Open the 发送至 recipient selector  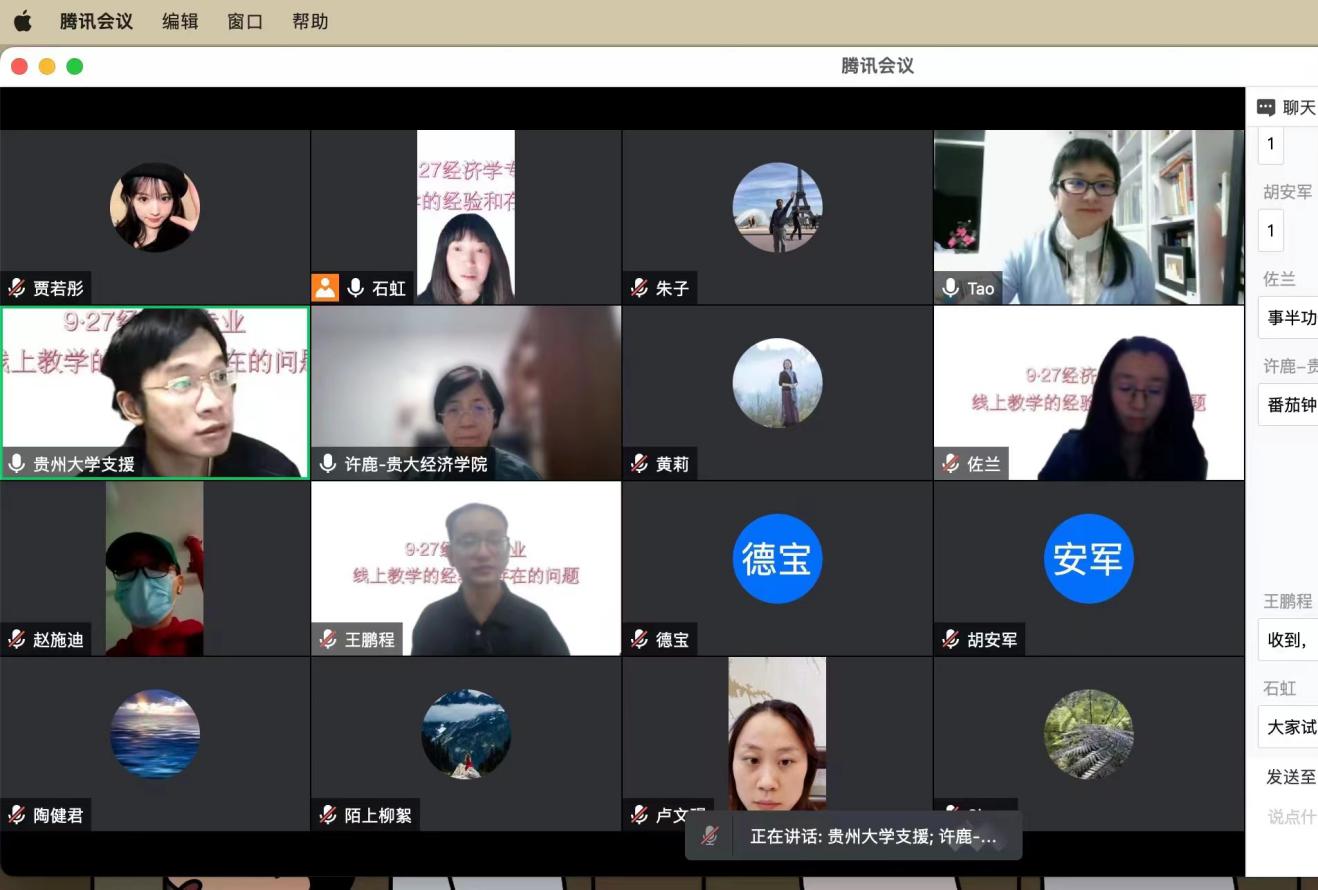tap(1291, 777)
